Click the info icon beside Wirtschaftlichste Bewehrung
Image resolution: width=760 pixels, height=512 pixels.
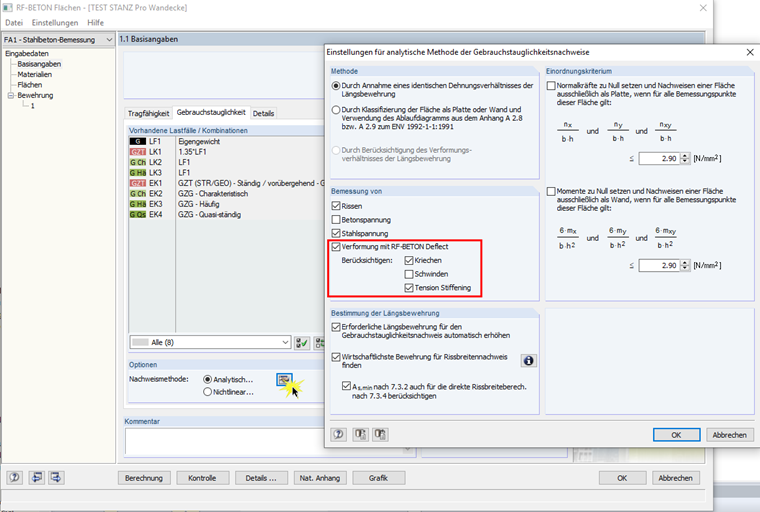click(x=528, y=361)
